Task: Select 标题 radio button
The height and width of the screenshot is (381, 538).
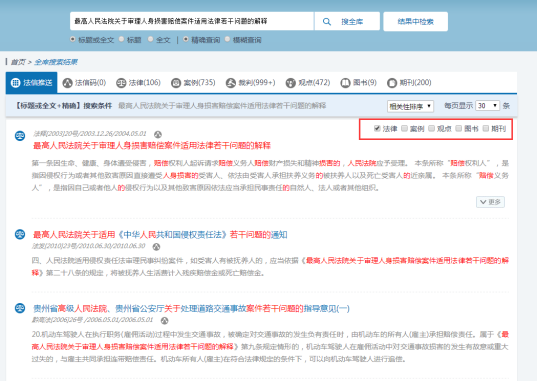Action: coord(121,39)
